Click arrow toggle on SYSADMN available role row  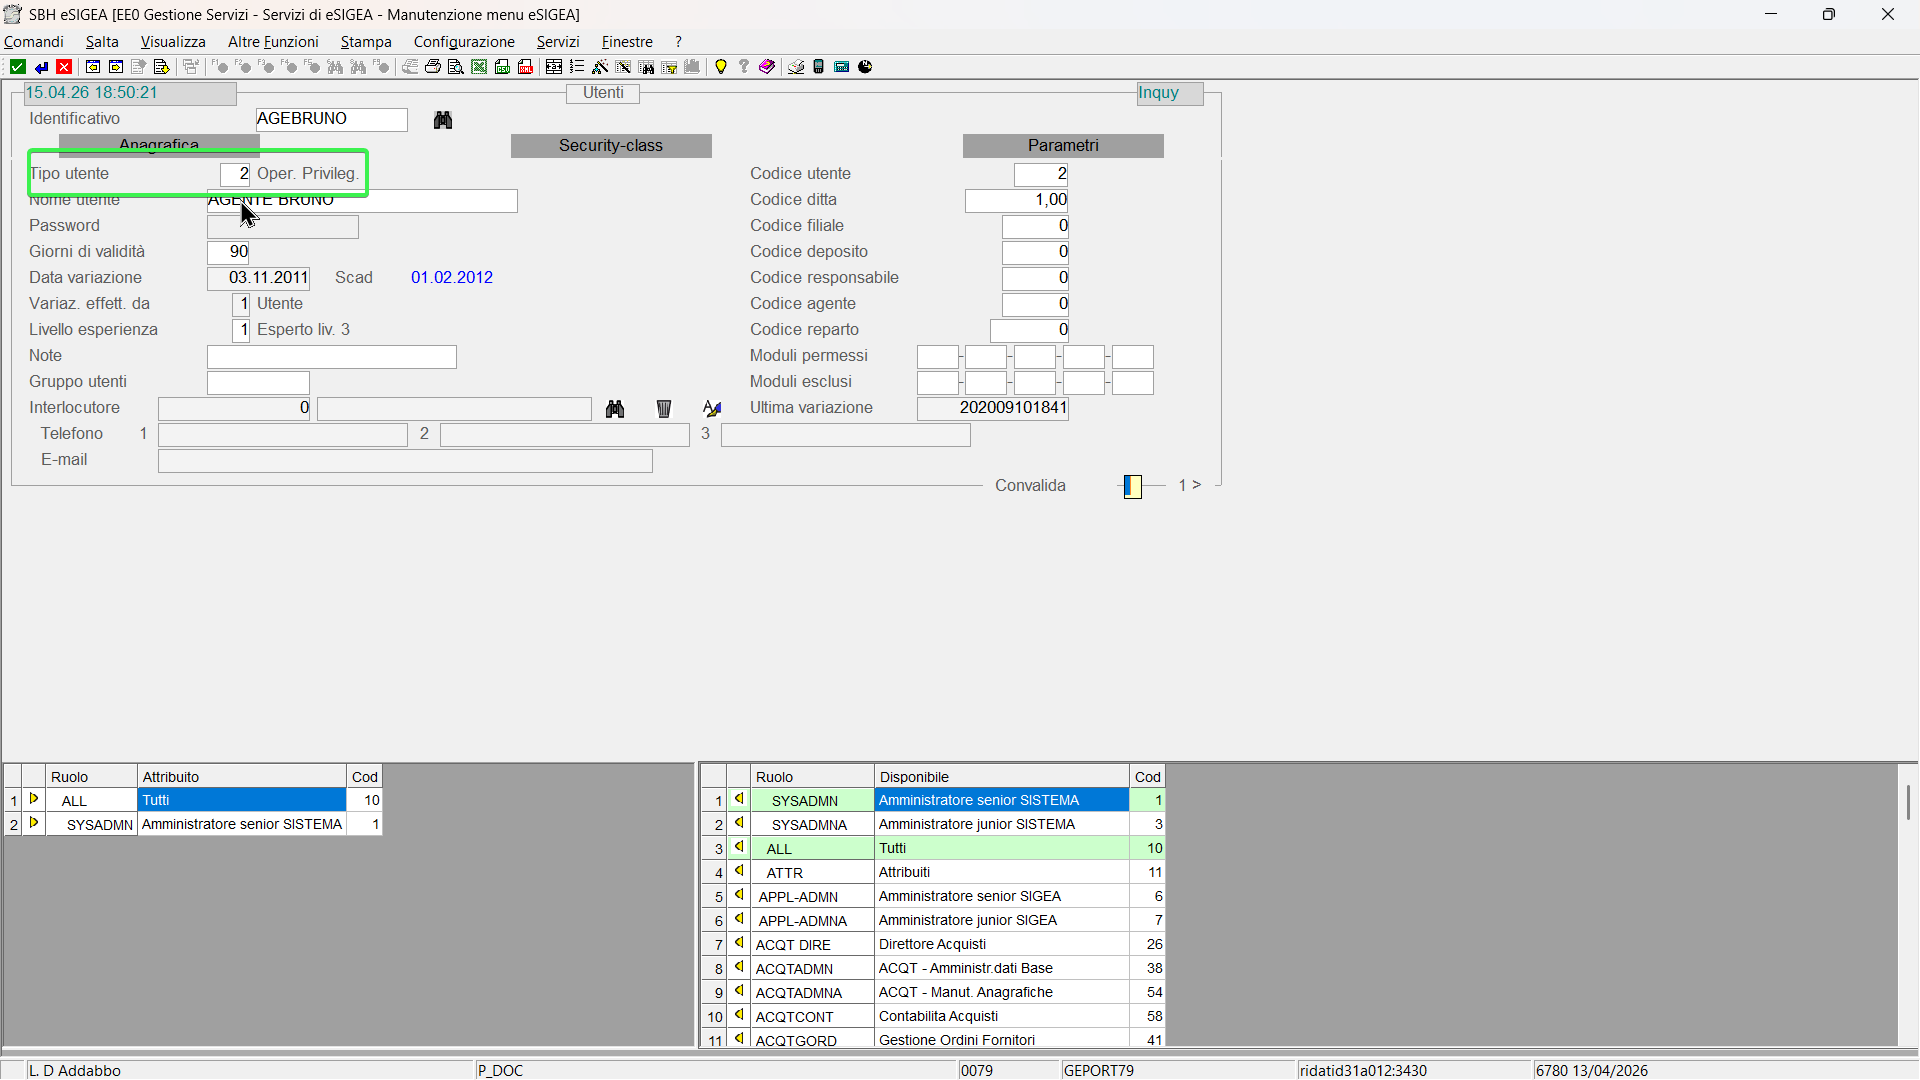tap(739, 800)
